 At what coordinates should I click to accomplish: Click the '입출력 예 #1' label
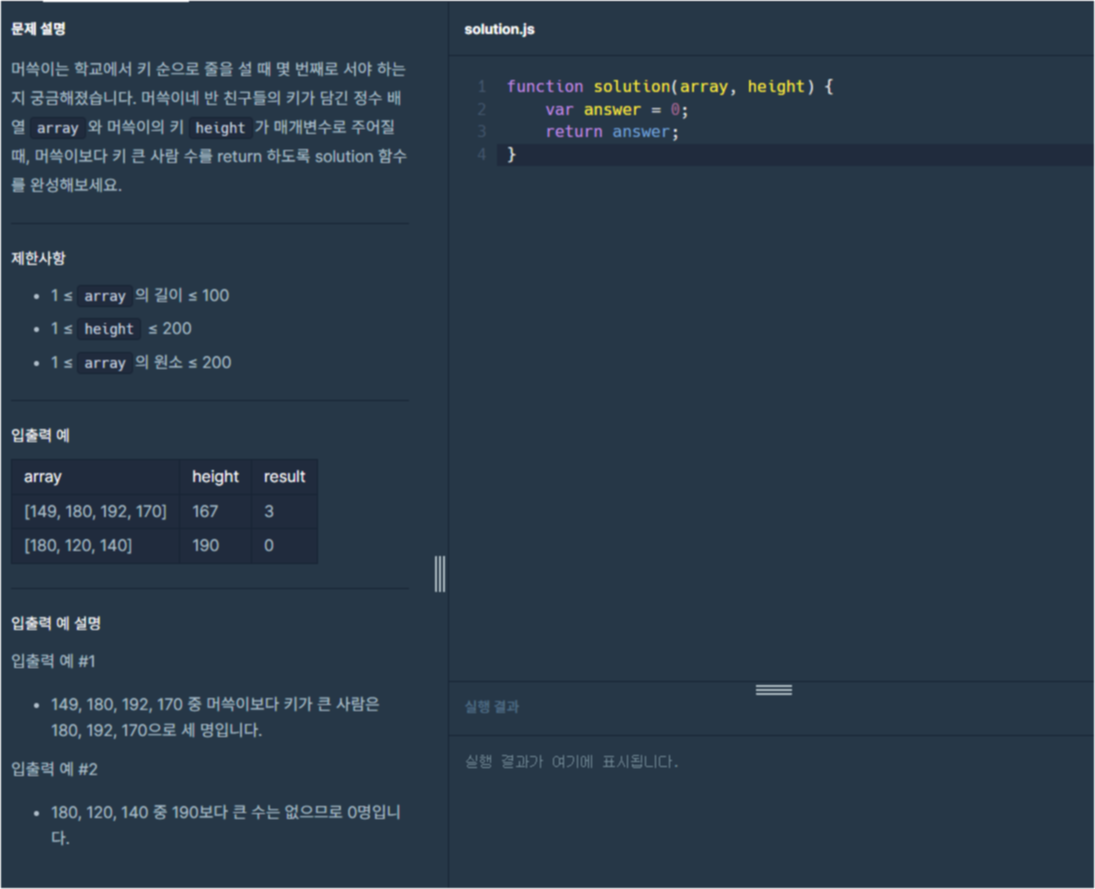[53, 661]
